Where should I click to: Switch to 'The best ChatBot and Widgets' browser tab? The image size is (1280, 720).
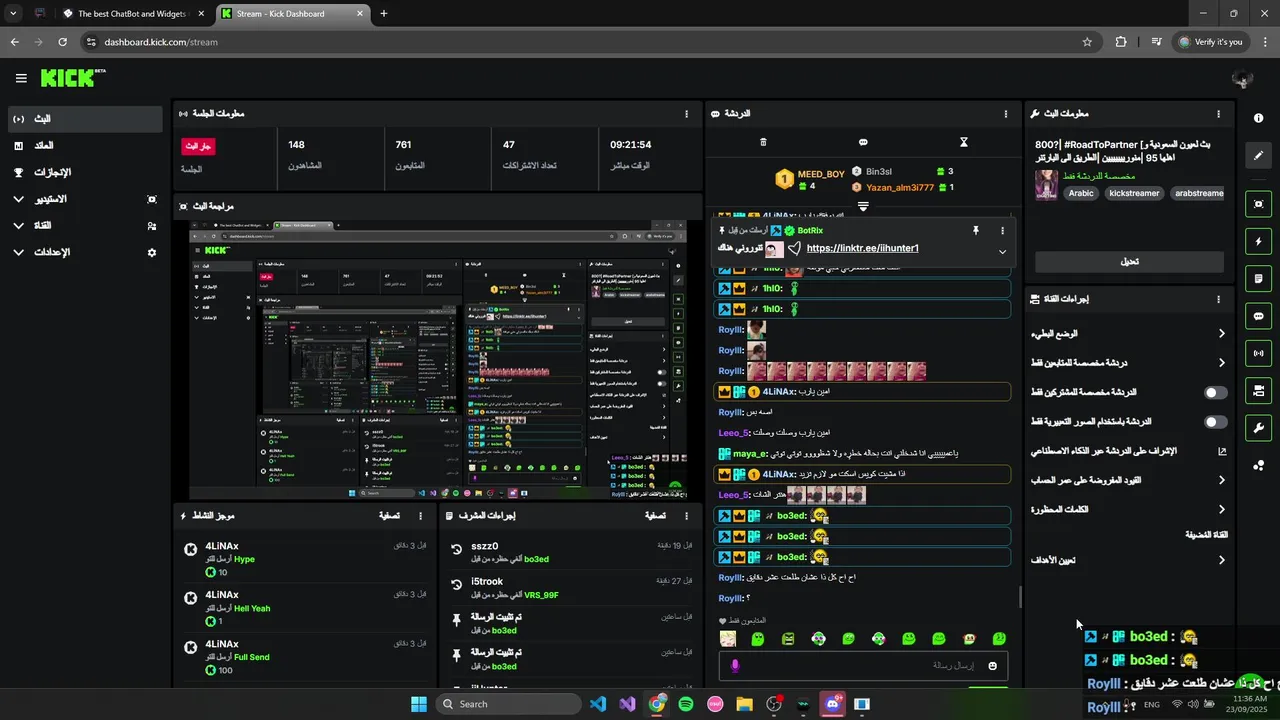[133, 13]
